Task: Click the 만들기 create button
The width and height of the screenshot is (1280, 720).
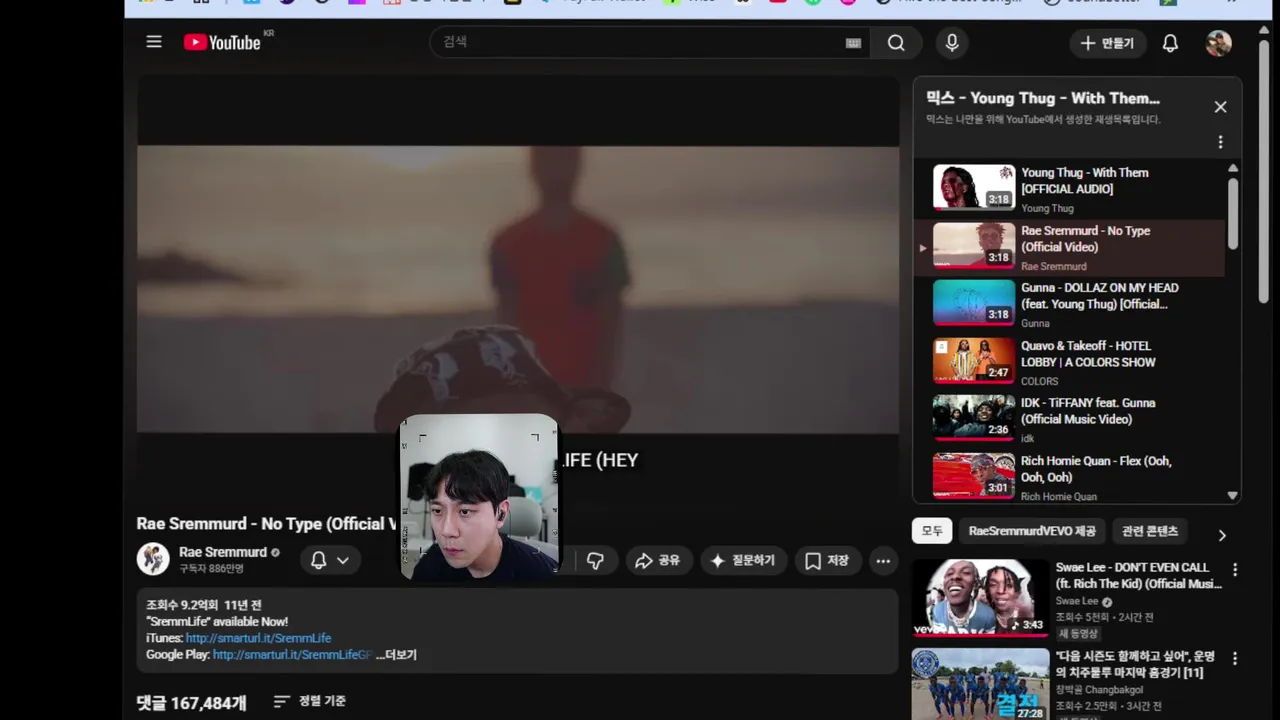Action: click(1107, 43)
